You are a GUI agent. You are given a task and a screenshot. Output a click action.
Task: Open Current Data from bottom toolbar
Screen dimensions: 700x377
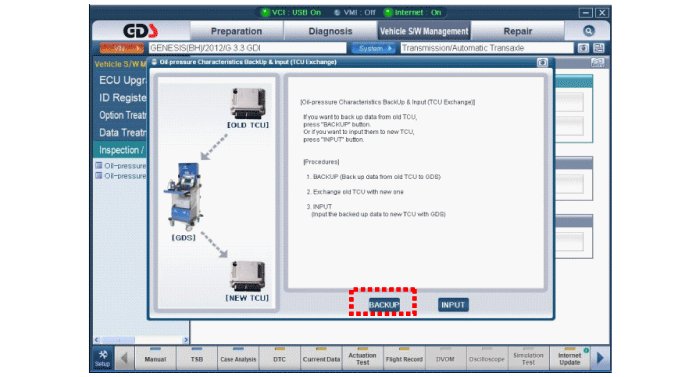[x=321, y=358]
